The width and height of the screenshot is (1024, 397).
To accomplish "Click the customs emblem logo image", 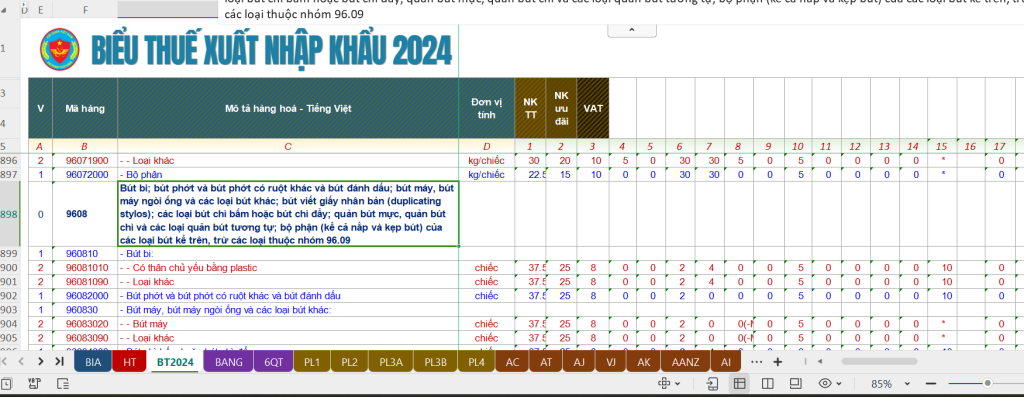I will [x=59, y=50].
